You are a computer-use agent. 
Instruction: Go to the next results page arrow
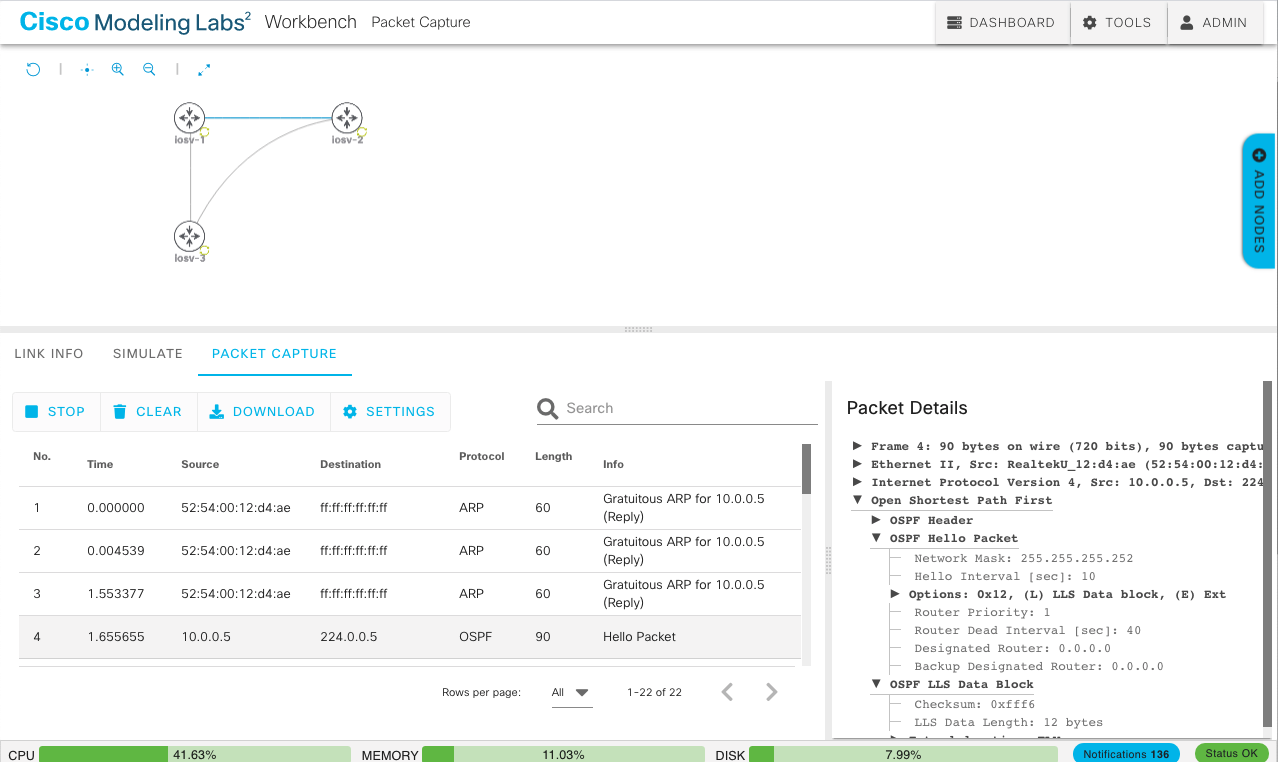click(x=771, y=692)
